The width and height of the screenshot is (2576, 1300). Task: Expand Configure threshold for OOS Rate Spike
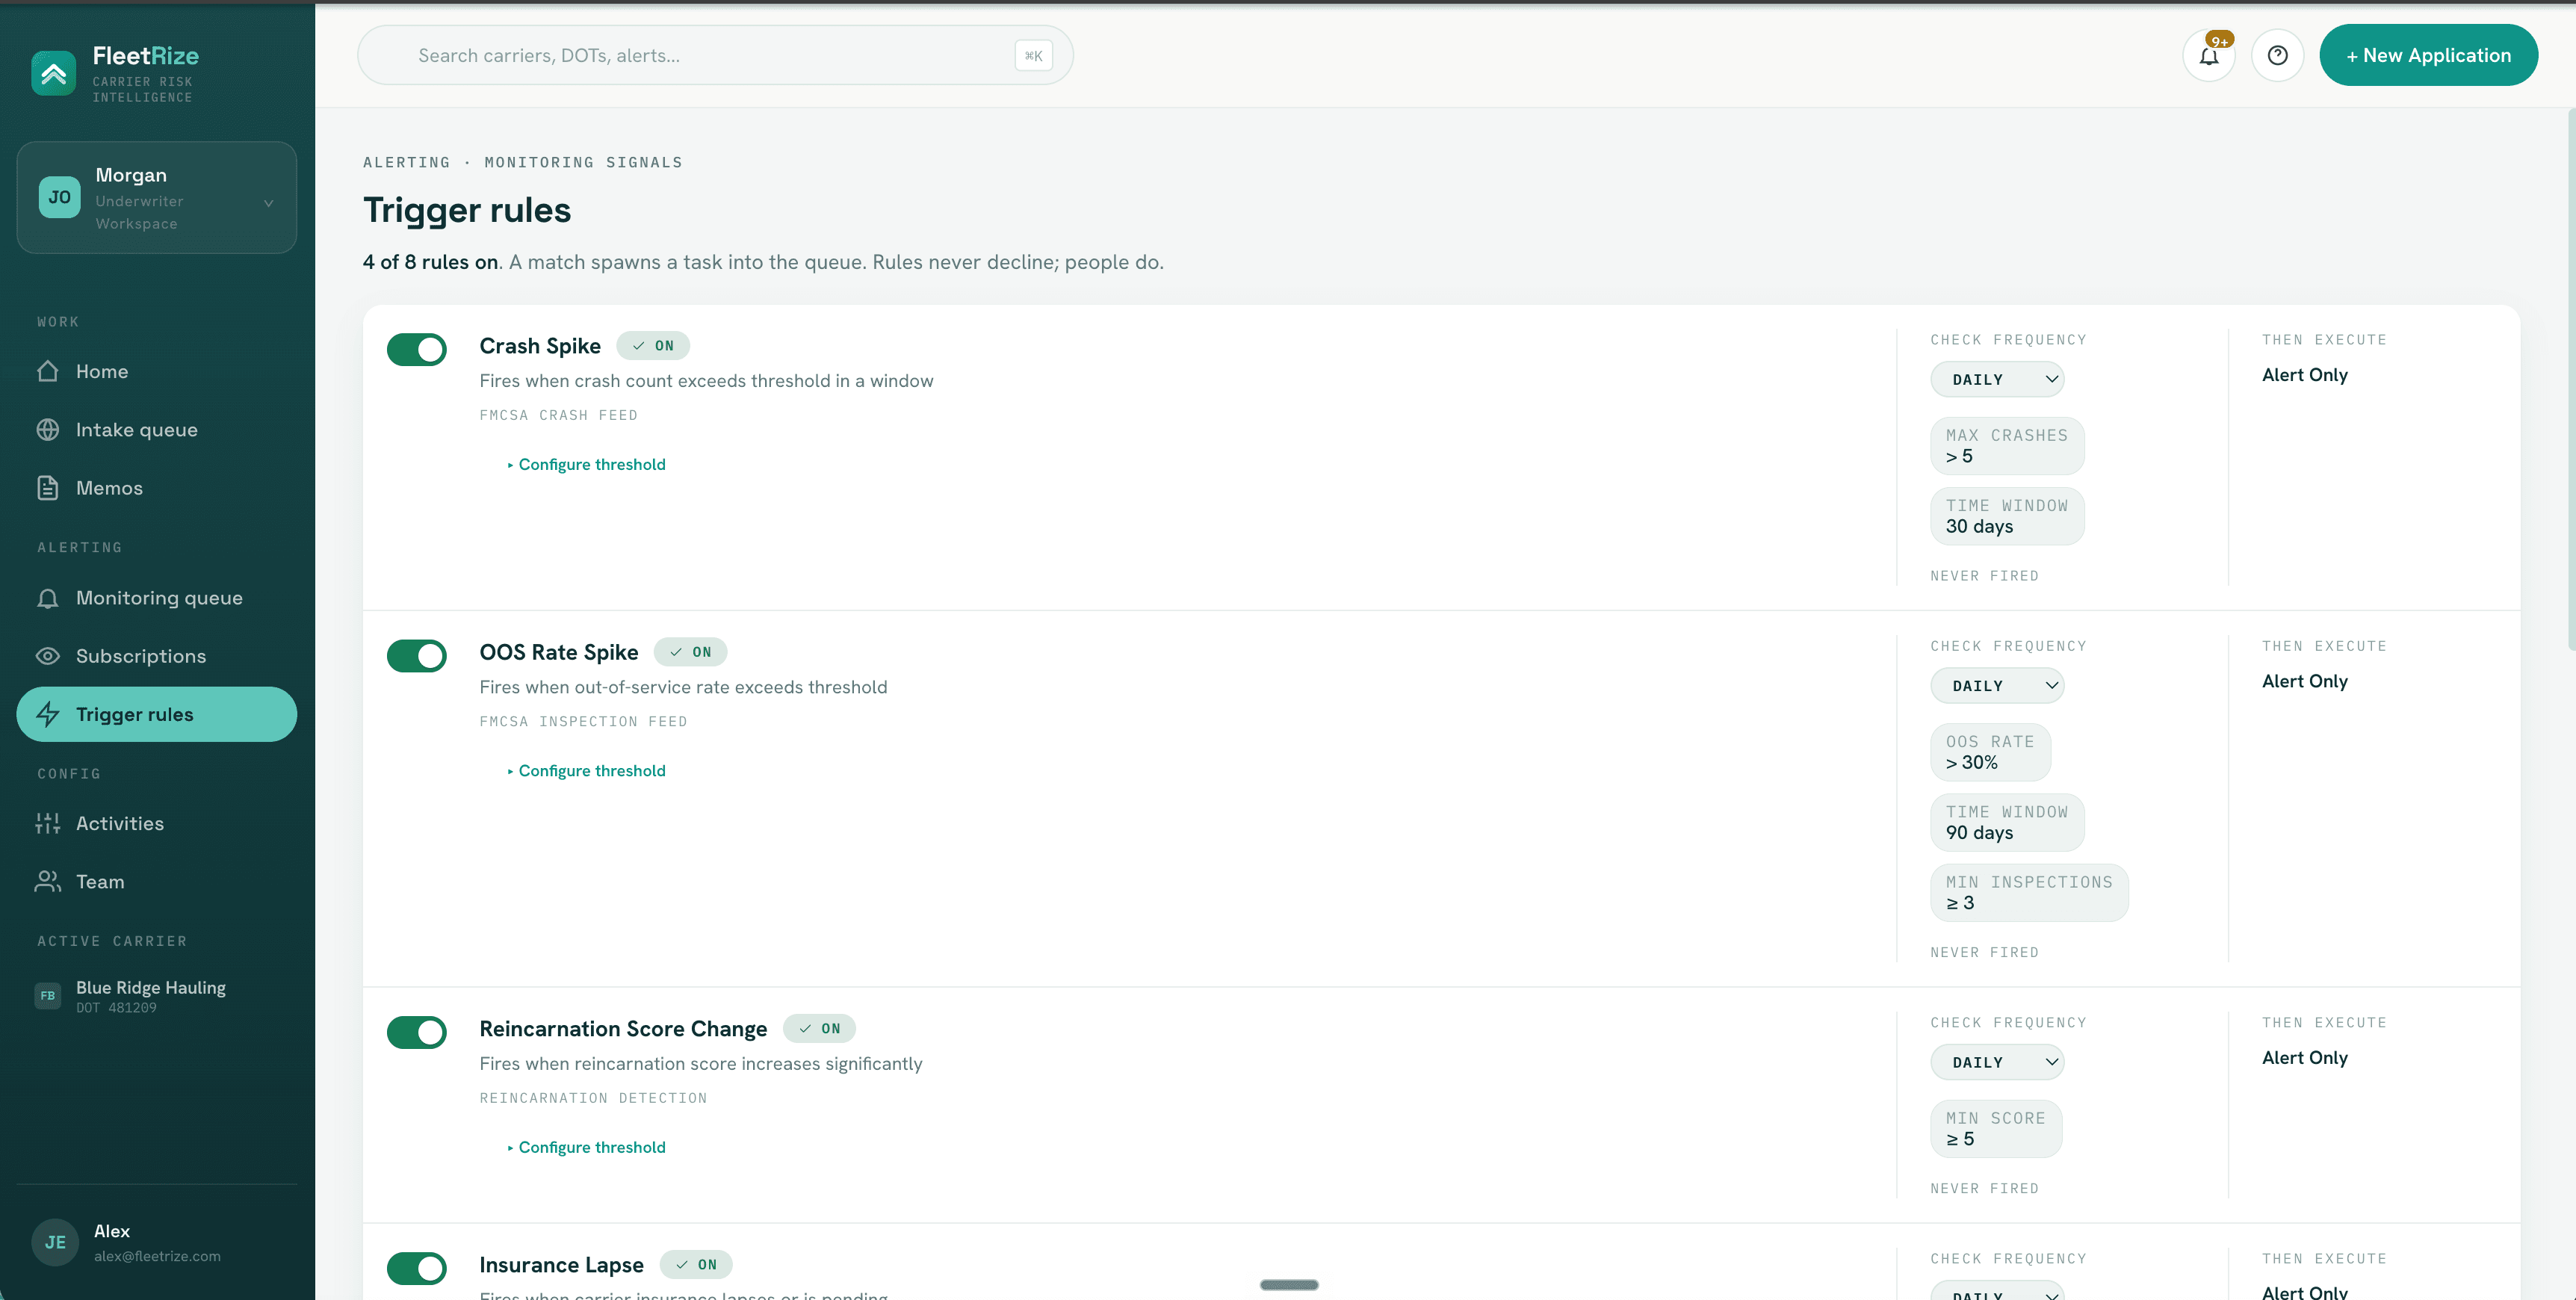click(x=586, y=771)
